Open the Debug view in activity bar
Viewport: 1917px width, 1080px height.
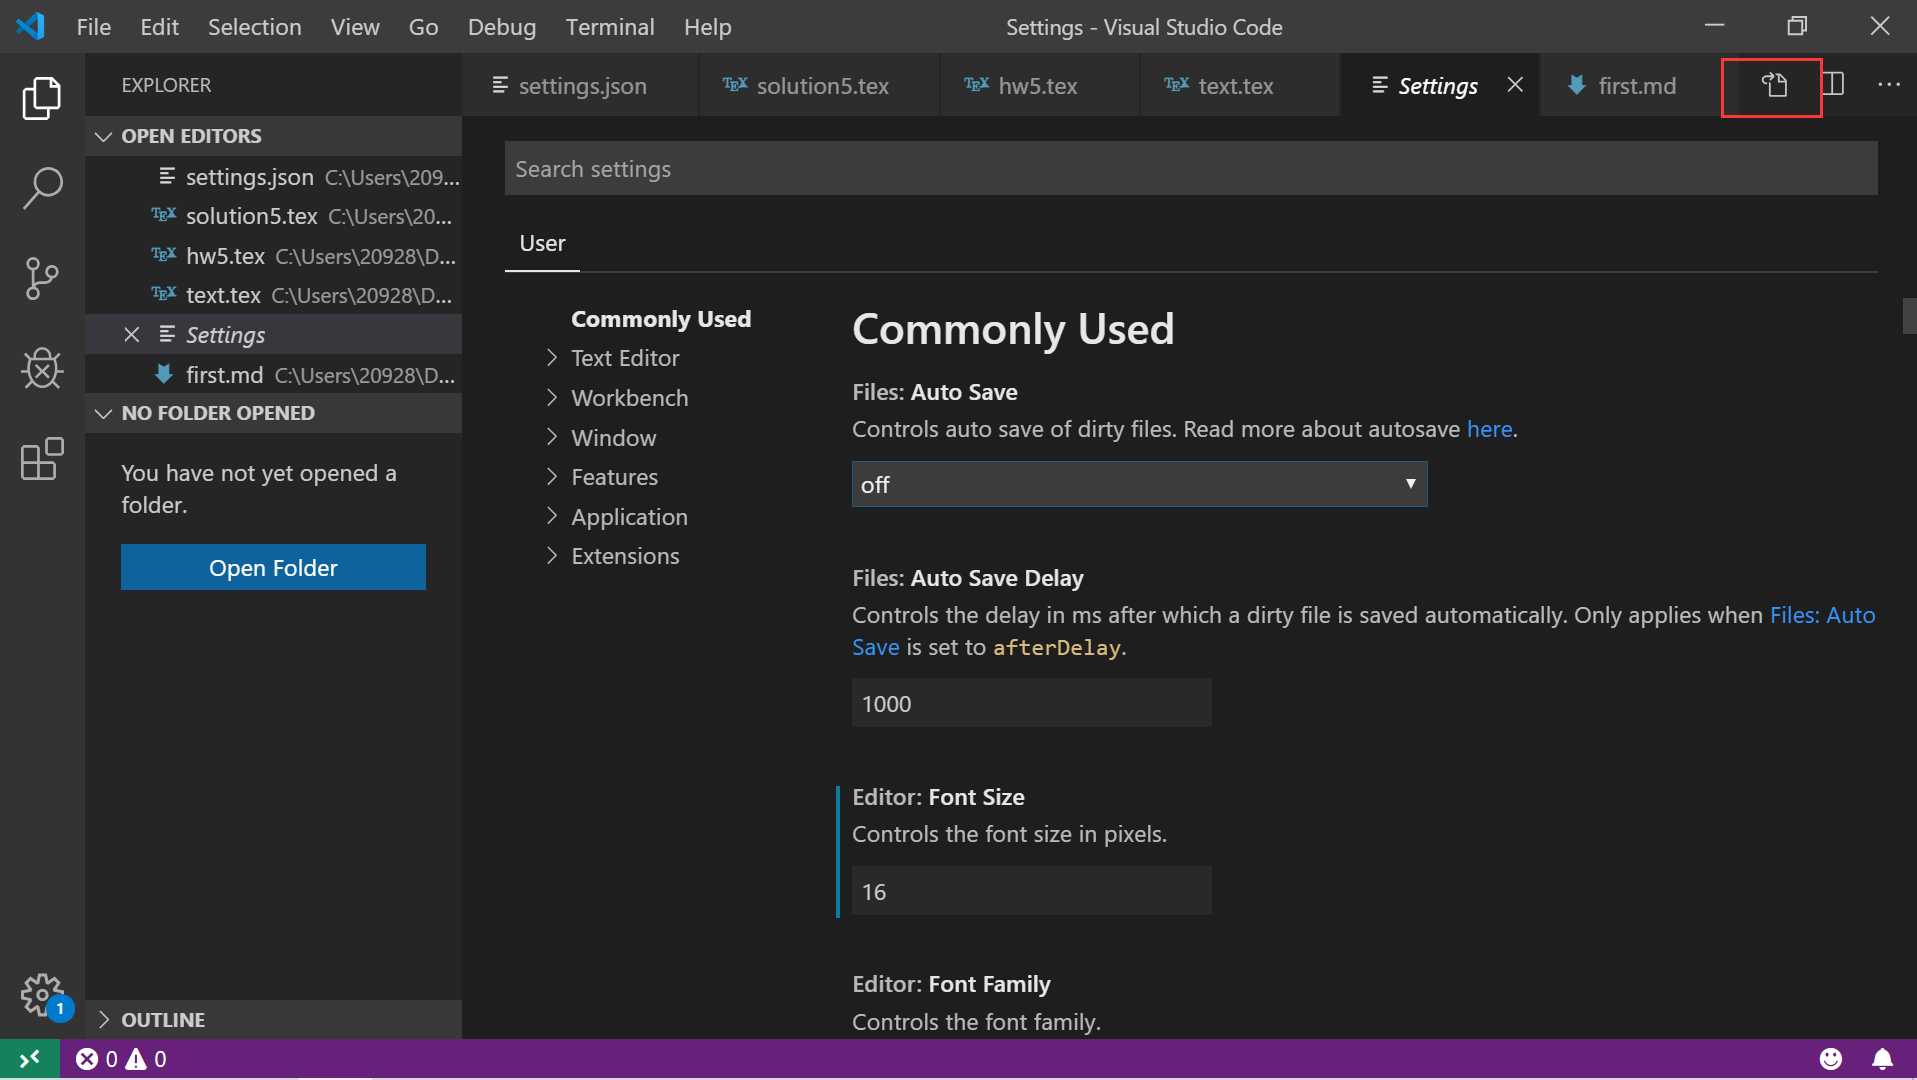42,368
